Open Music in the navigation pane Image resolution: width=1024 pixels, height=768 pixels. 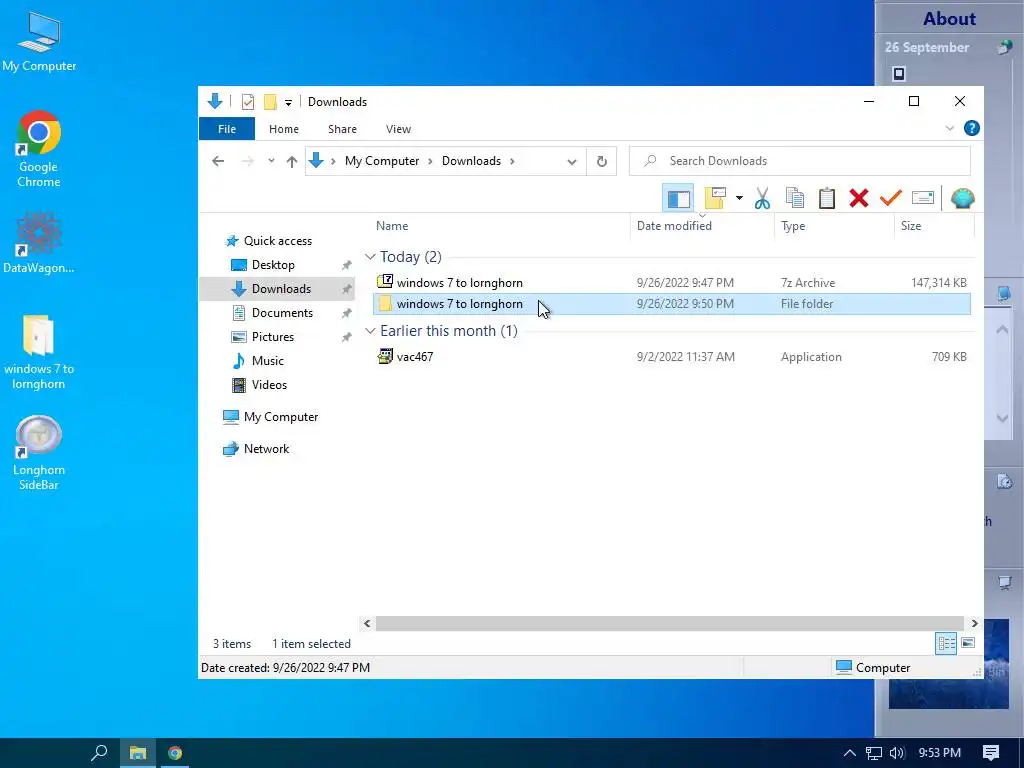click(x=268, y=360)
